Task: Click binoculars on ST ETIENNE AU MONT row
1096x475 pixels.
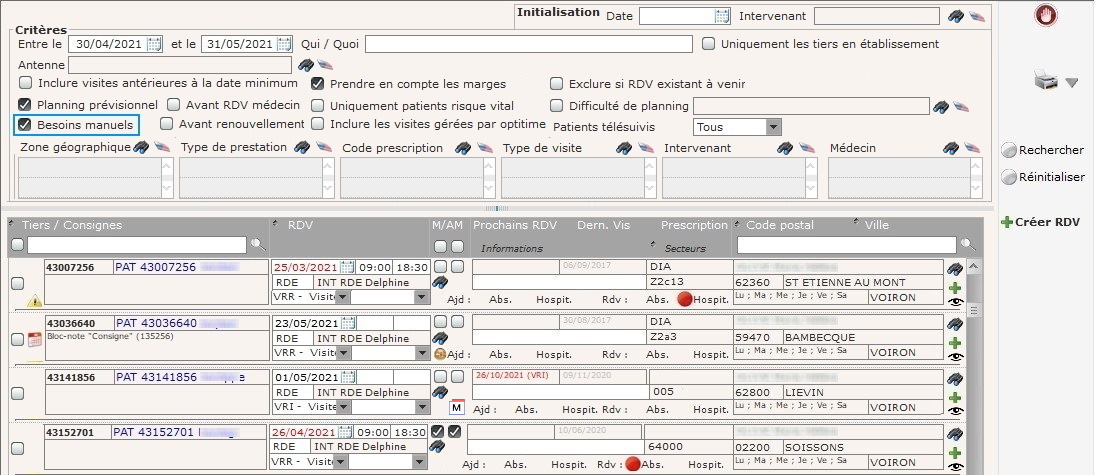Action: (955, 268)
